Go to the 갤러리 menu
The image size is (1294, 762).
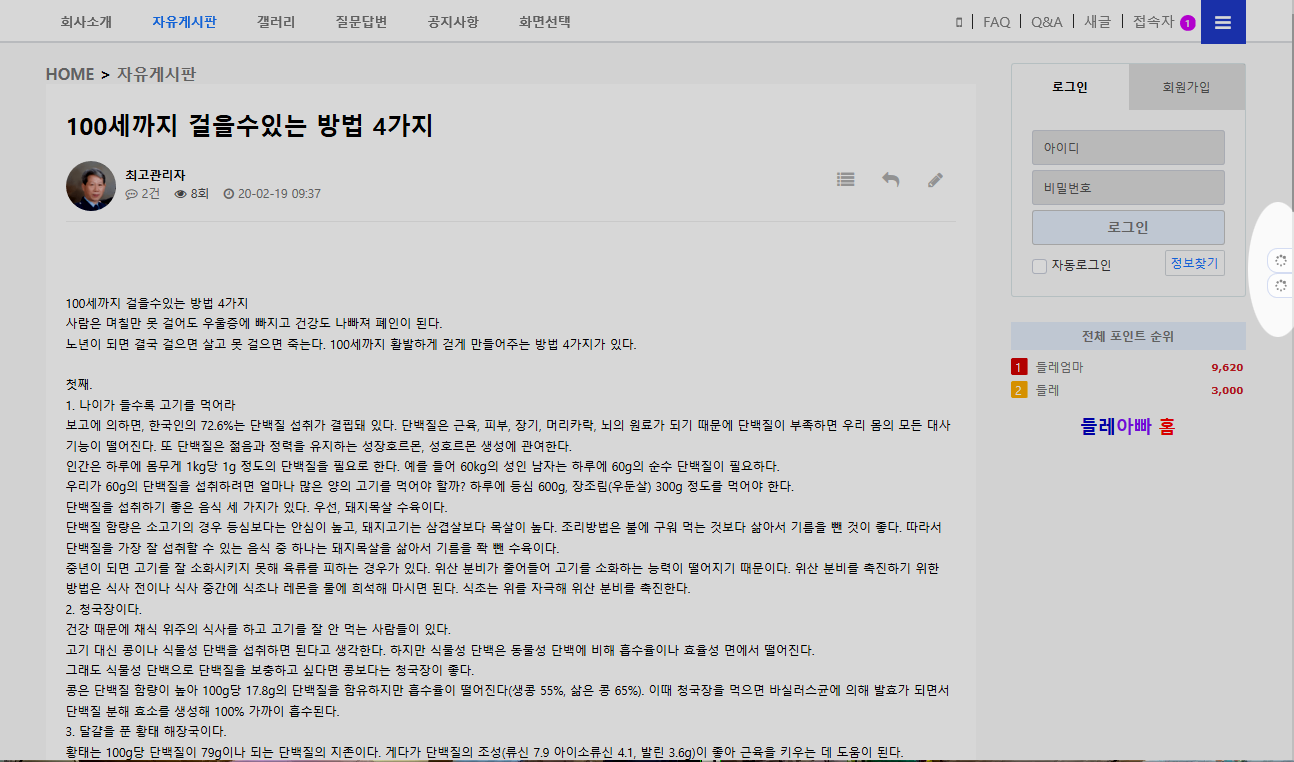(276, 21)
